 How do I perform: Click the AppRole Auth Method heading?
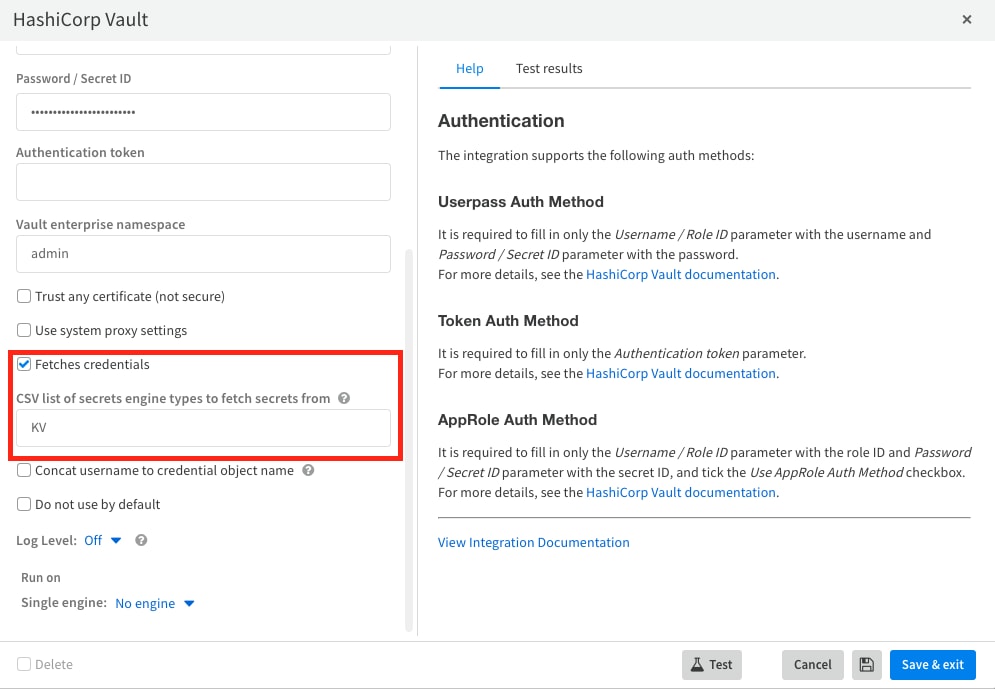click(517, 420)
